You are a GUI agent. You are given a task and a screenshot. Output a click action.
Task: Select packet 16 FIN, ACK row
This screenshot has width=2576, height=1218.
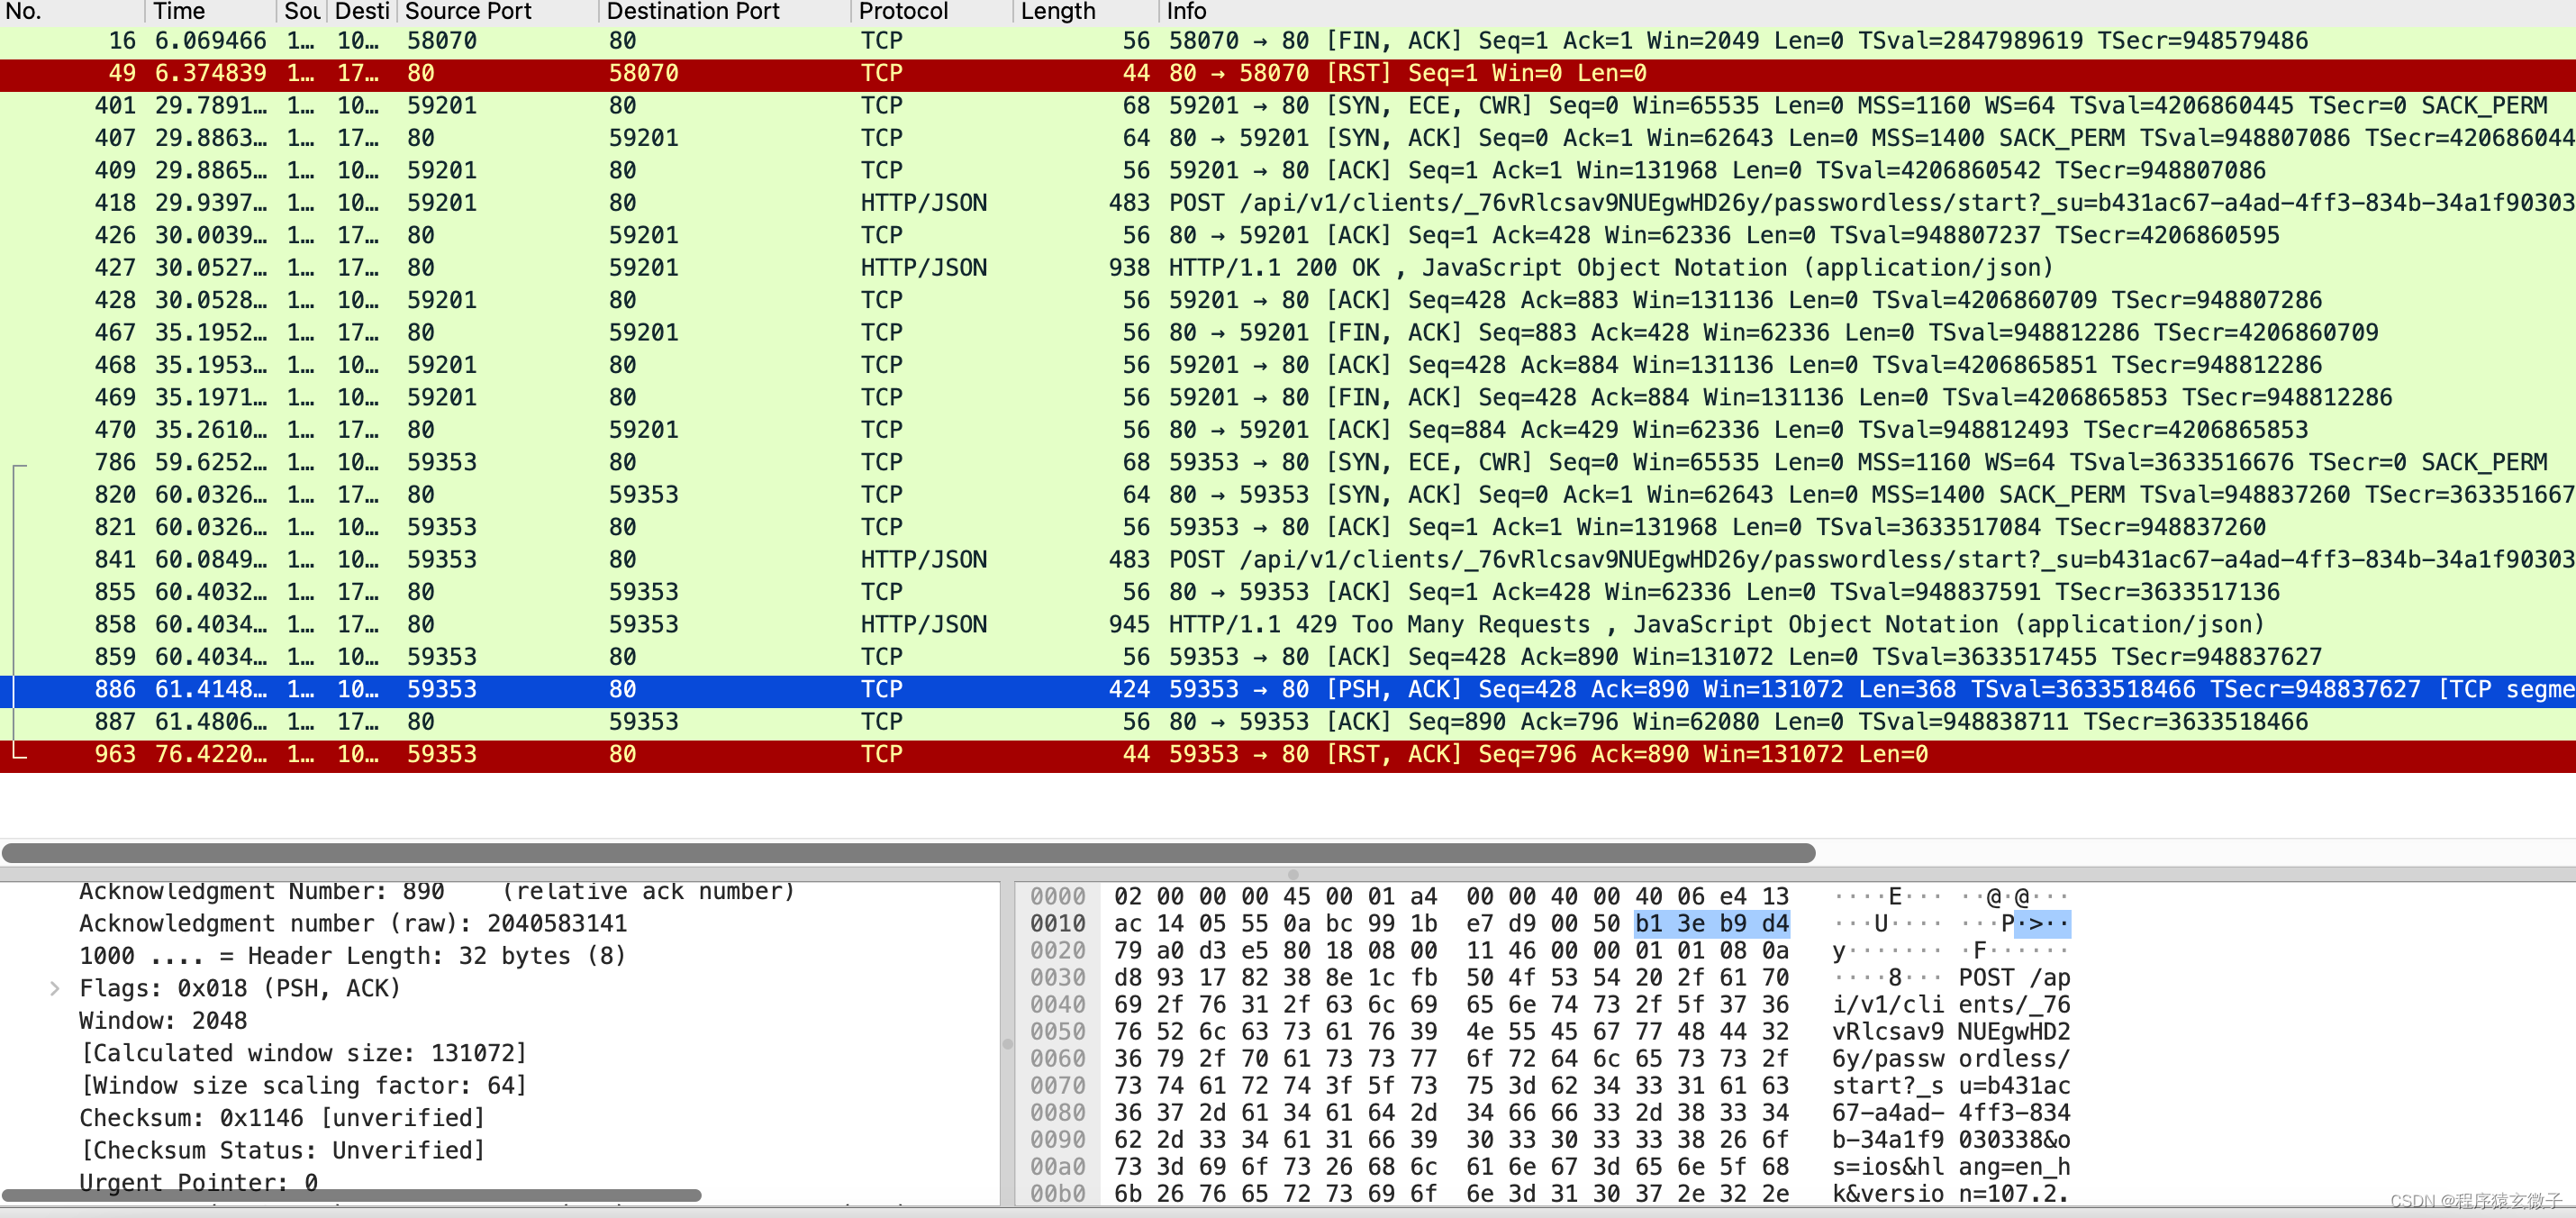pyautogui.click(x=1288, y=41)
